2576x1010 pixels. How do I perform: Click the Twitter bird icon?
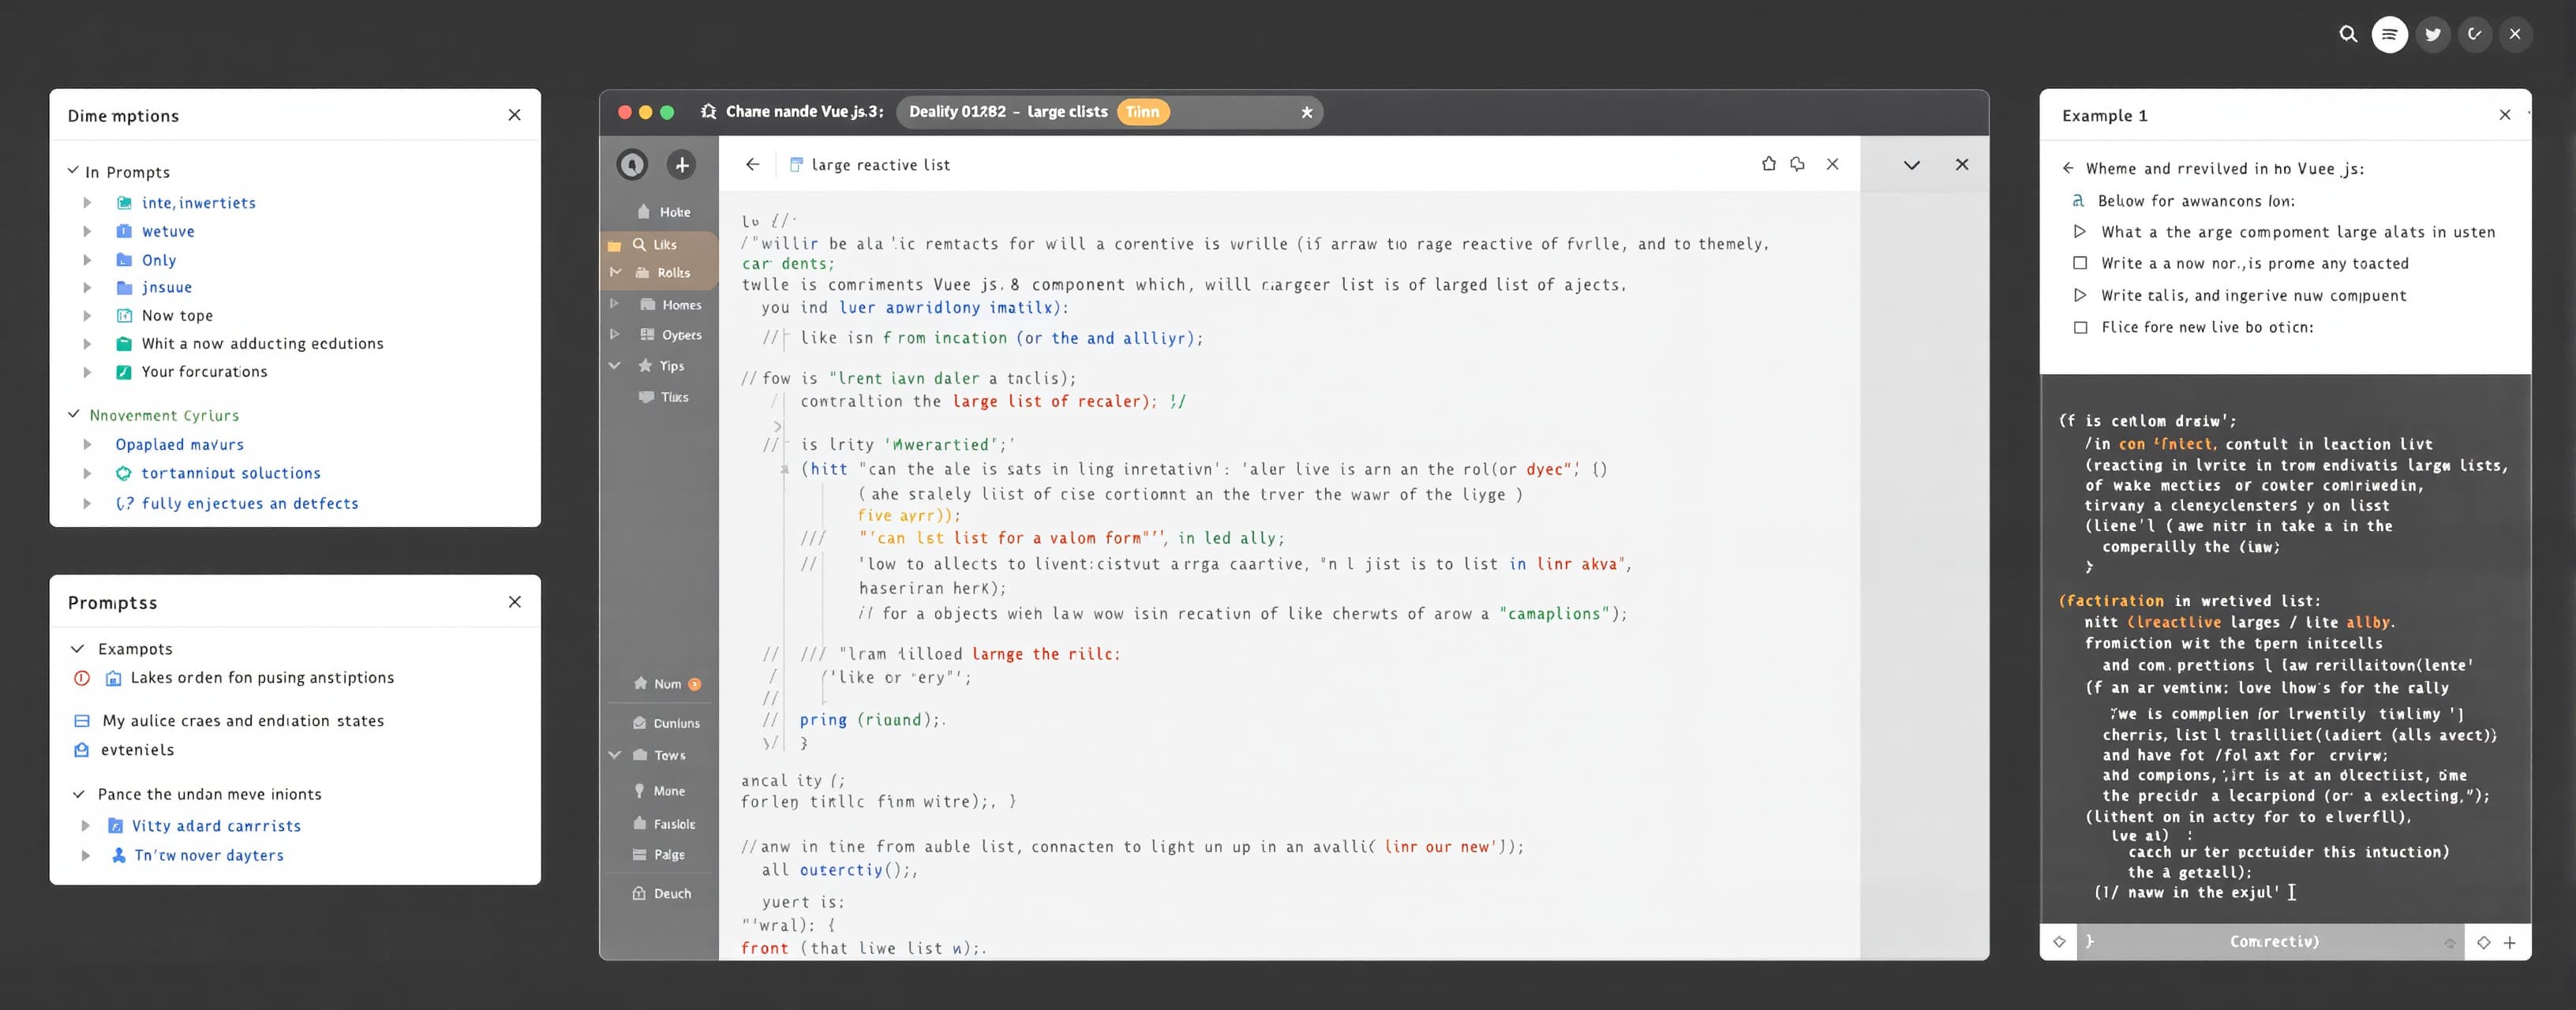point(2432,34)
